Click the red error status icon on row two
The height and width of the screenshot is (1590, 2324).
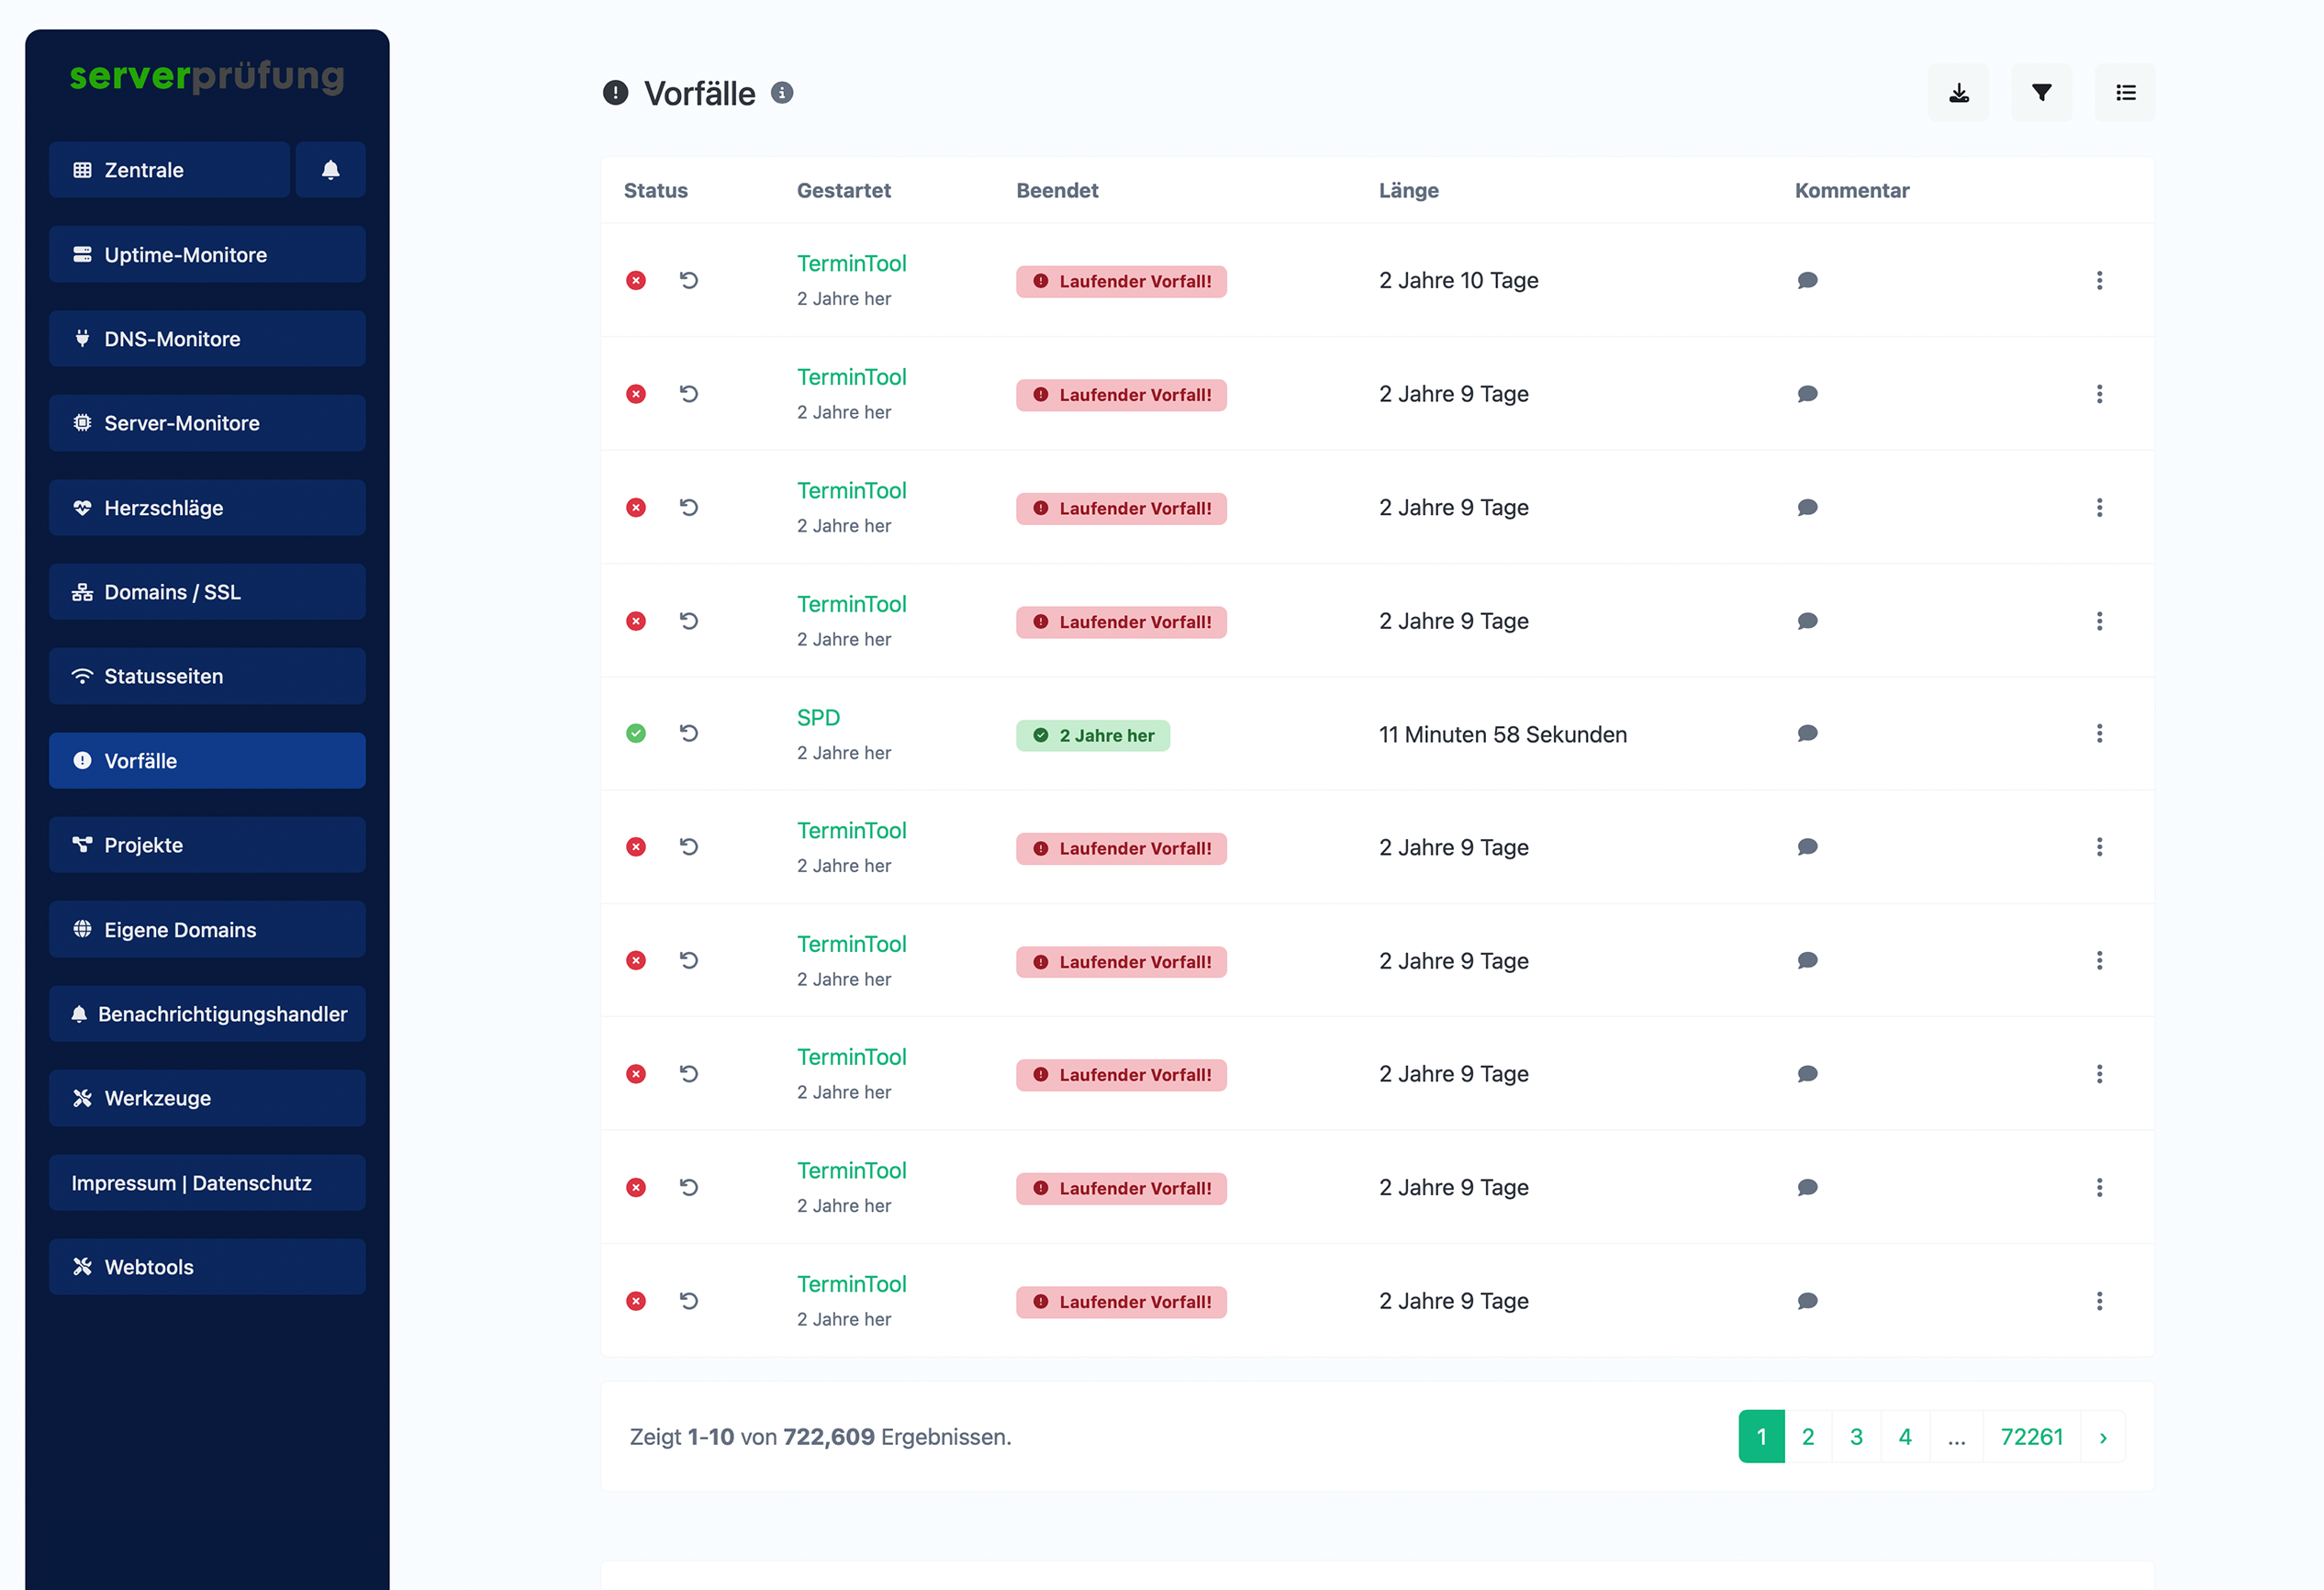636,394
